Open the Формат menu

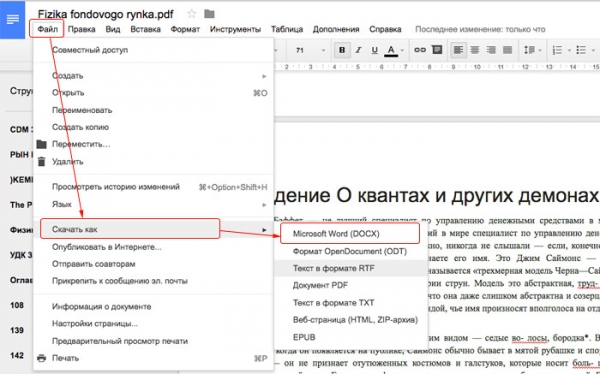click(x=185, y=29)
